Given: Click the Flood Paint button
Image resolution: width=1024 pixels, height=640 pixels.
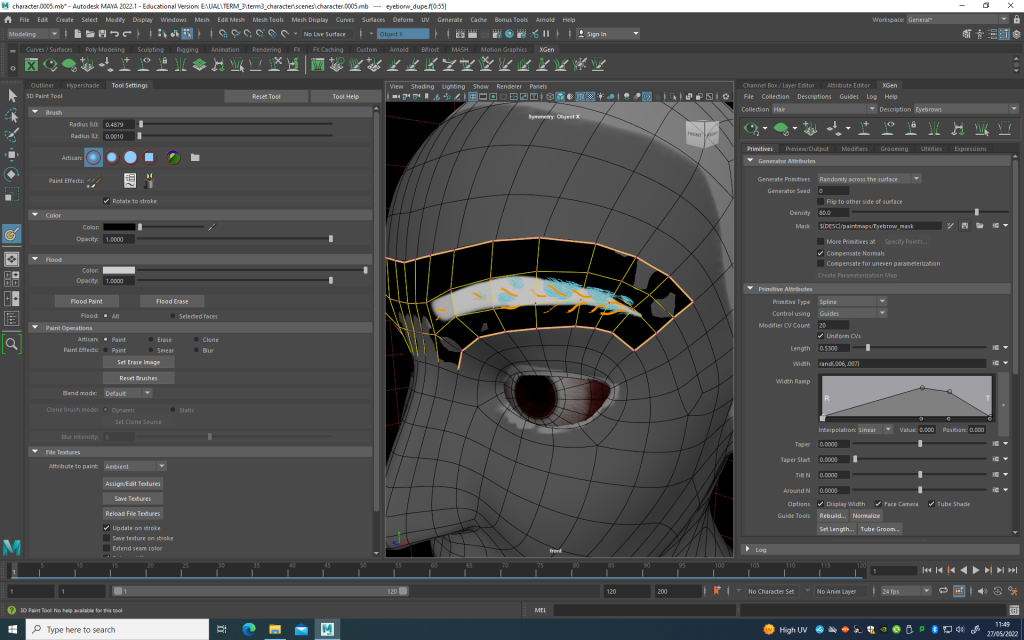Looking at the screenshot, I should (x=86, y=301).
